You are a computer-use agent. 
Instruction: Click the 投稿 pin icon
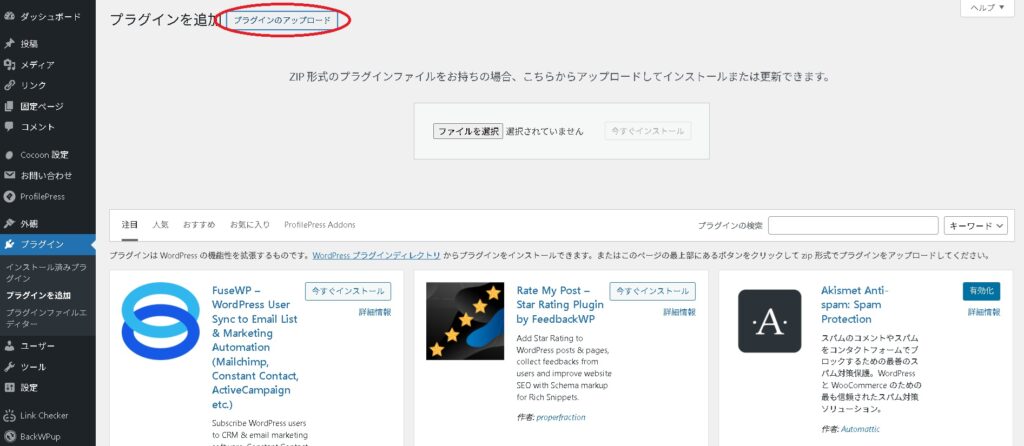(x=9, y=44)
